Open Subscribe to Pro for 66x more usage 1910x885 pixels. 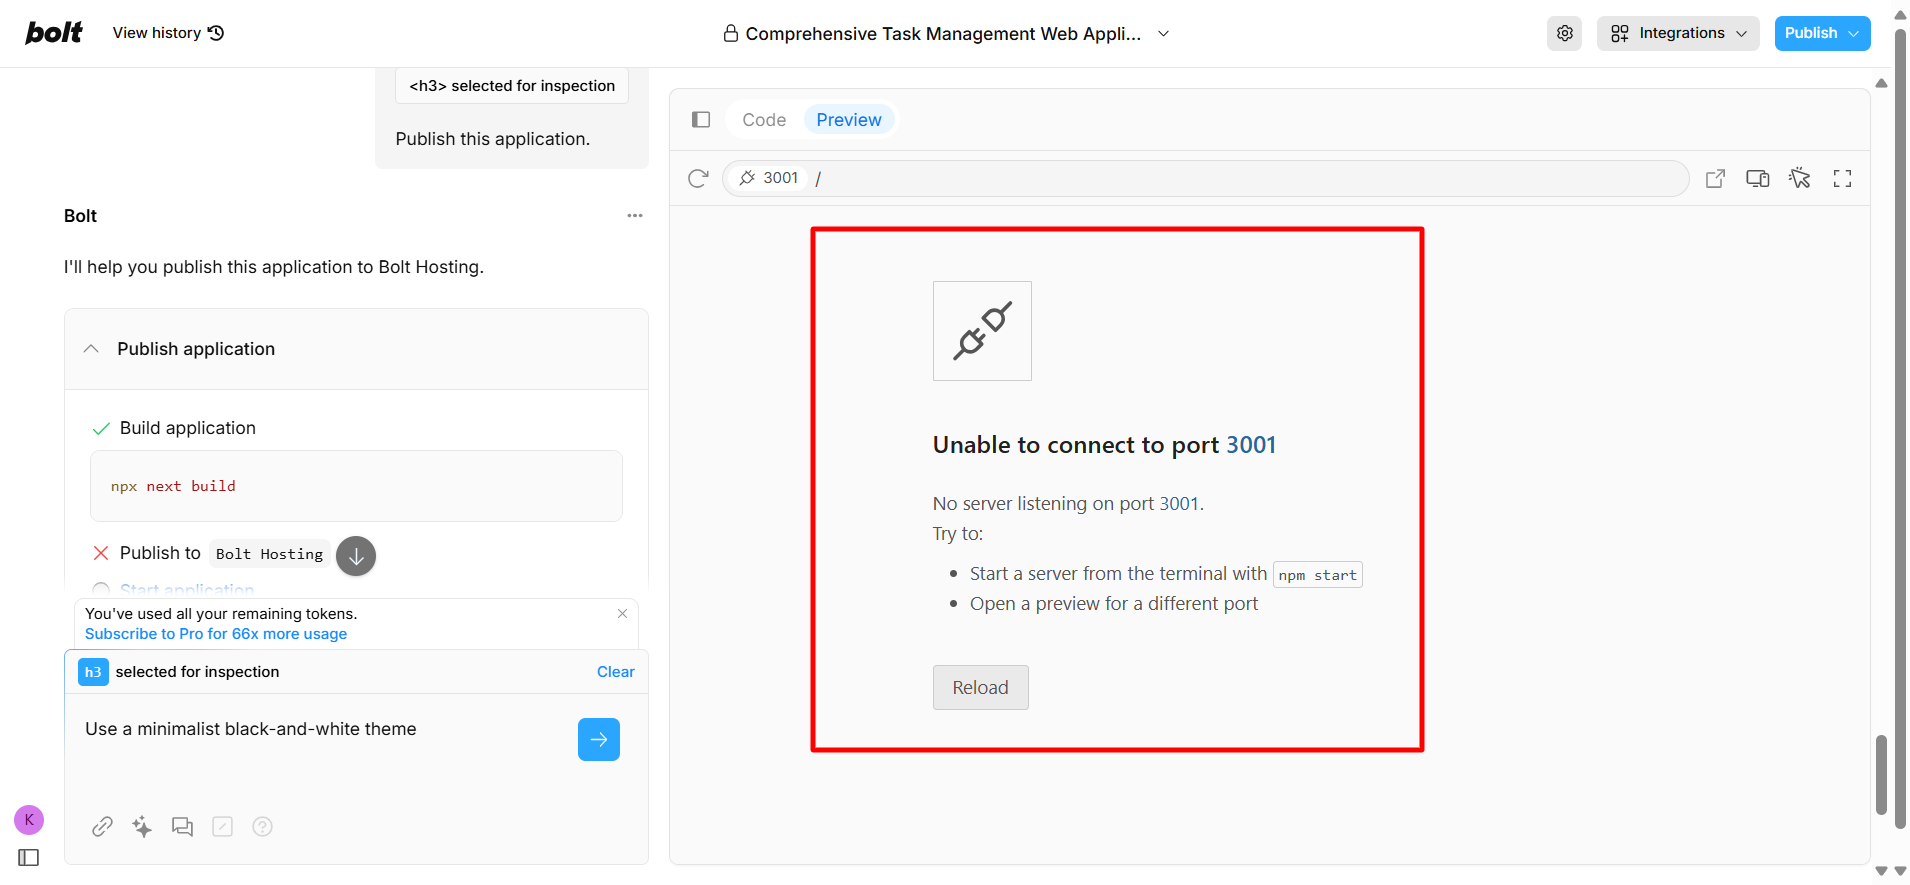216,634
